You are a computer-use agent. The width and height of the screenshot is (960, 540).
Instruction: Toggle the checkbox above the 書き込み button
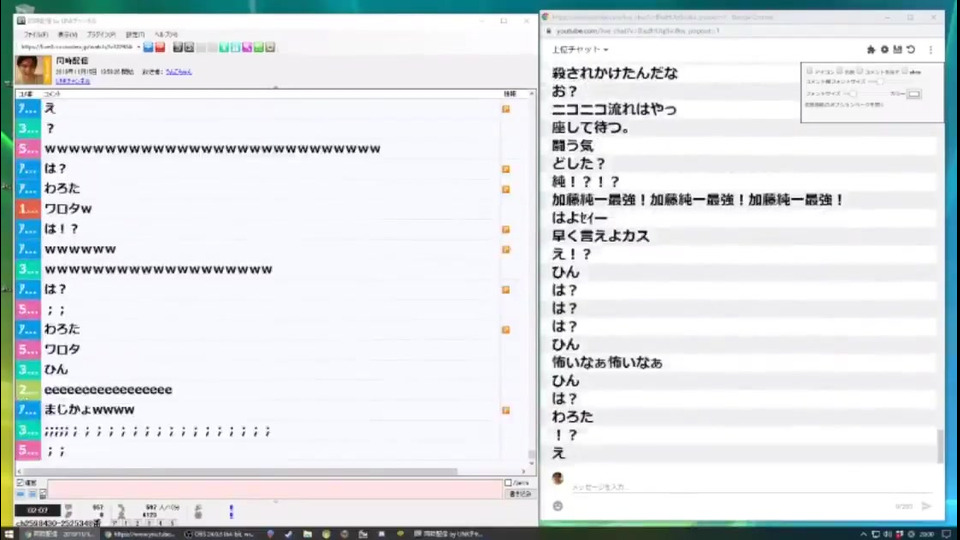click(x=508, y=482)
